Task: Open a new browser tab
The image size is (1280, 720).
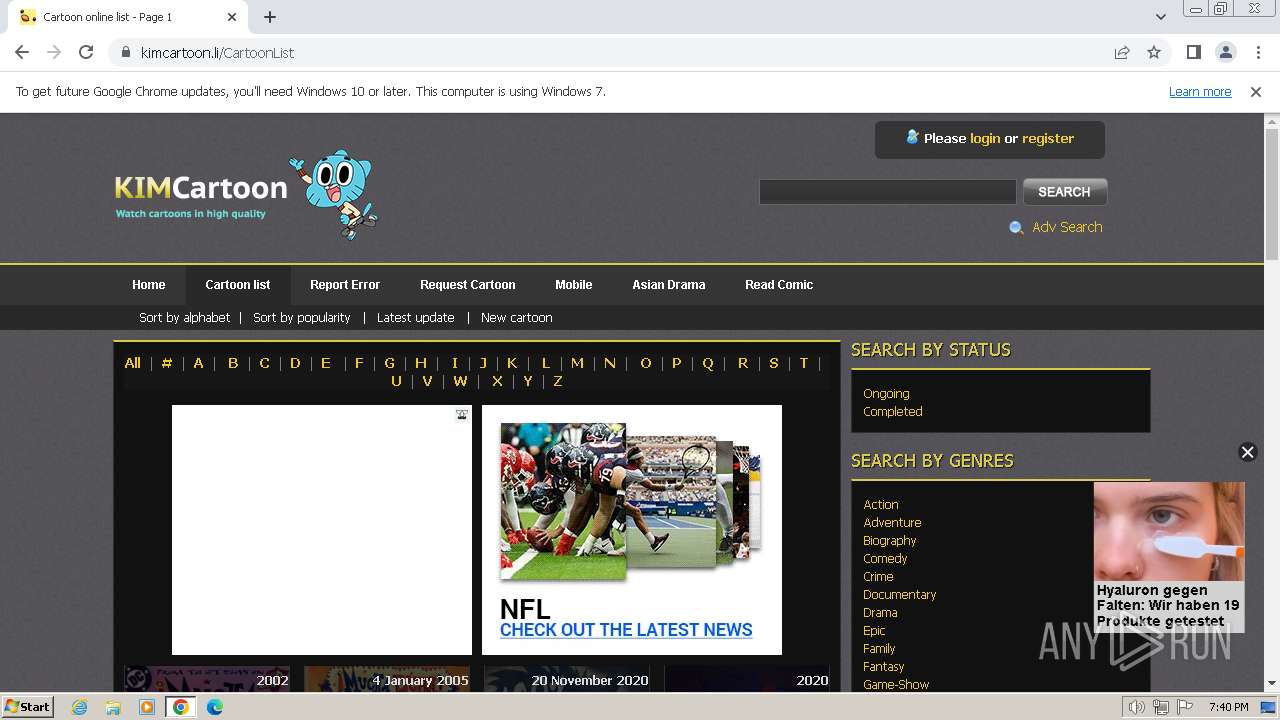Action: coord(270,17)
